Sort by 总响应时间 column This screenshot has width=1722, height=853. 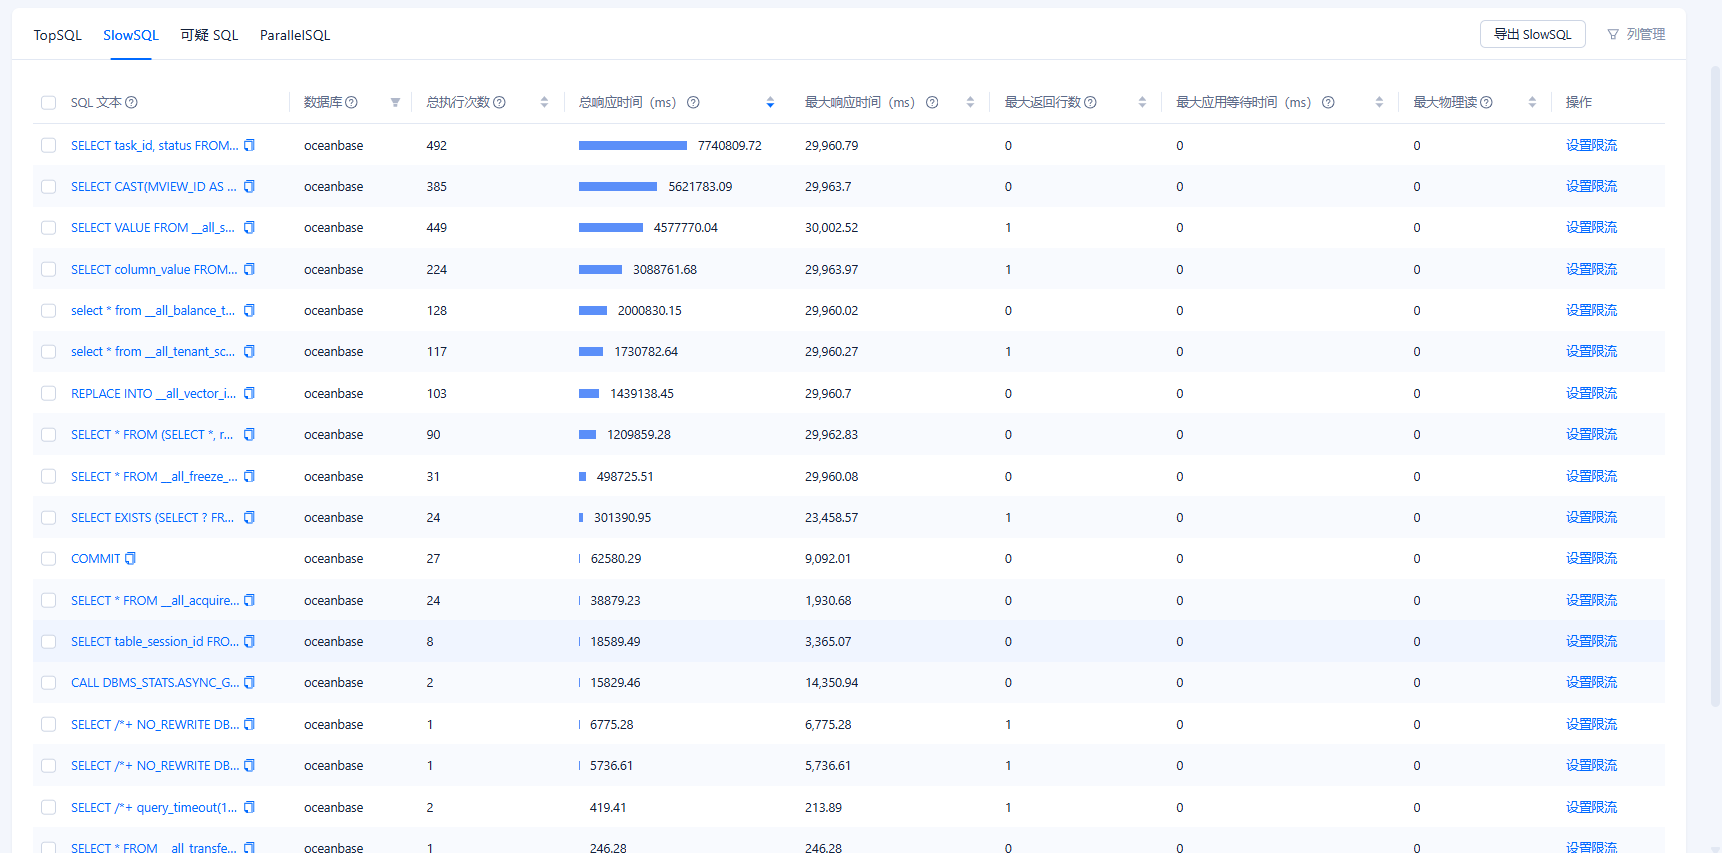point(770,103)
